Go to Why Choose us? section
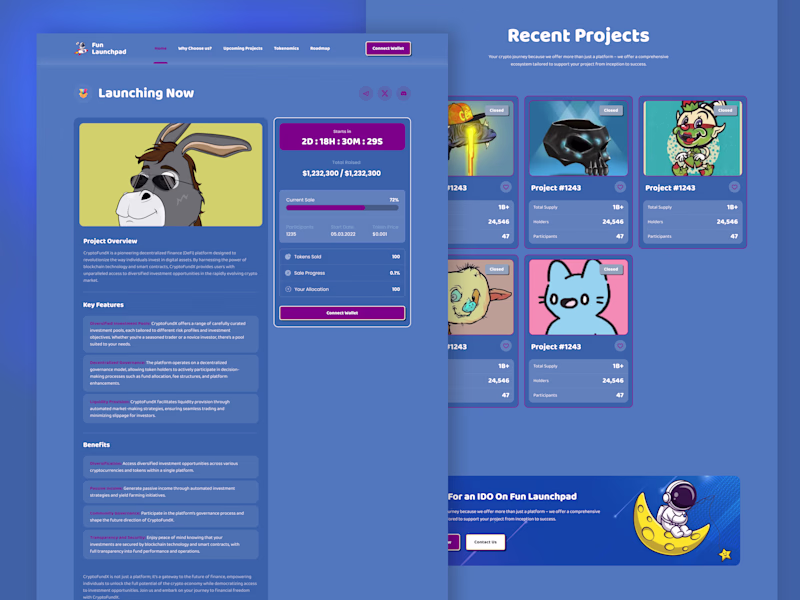800x600 pixels. click(194, 48)
